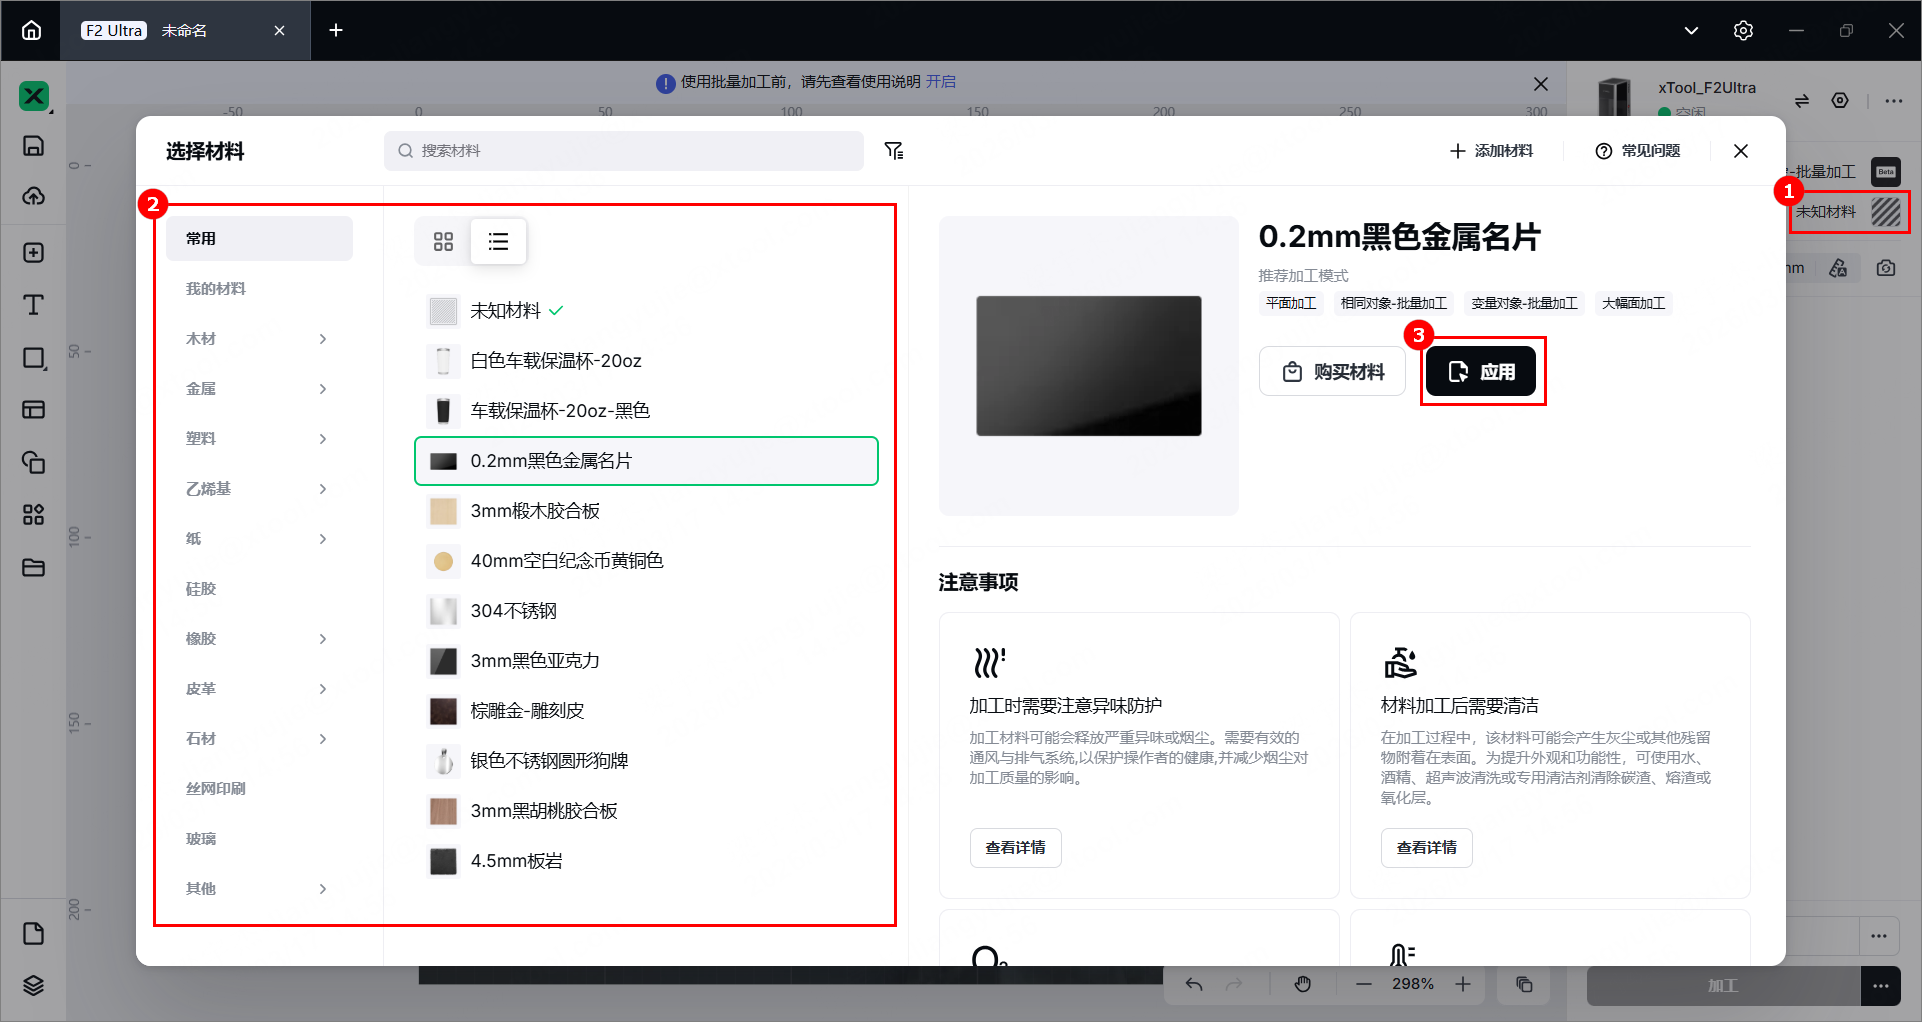Open the layers icon at sidebar bottom
Image resolution: width=1922 pixels, height=1022 pixels.
(34, 986)
